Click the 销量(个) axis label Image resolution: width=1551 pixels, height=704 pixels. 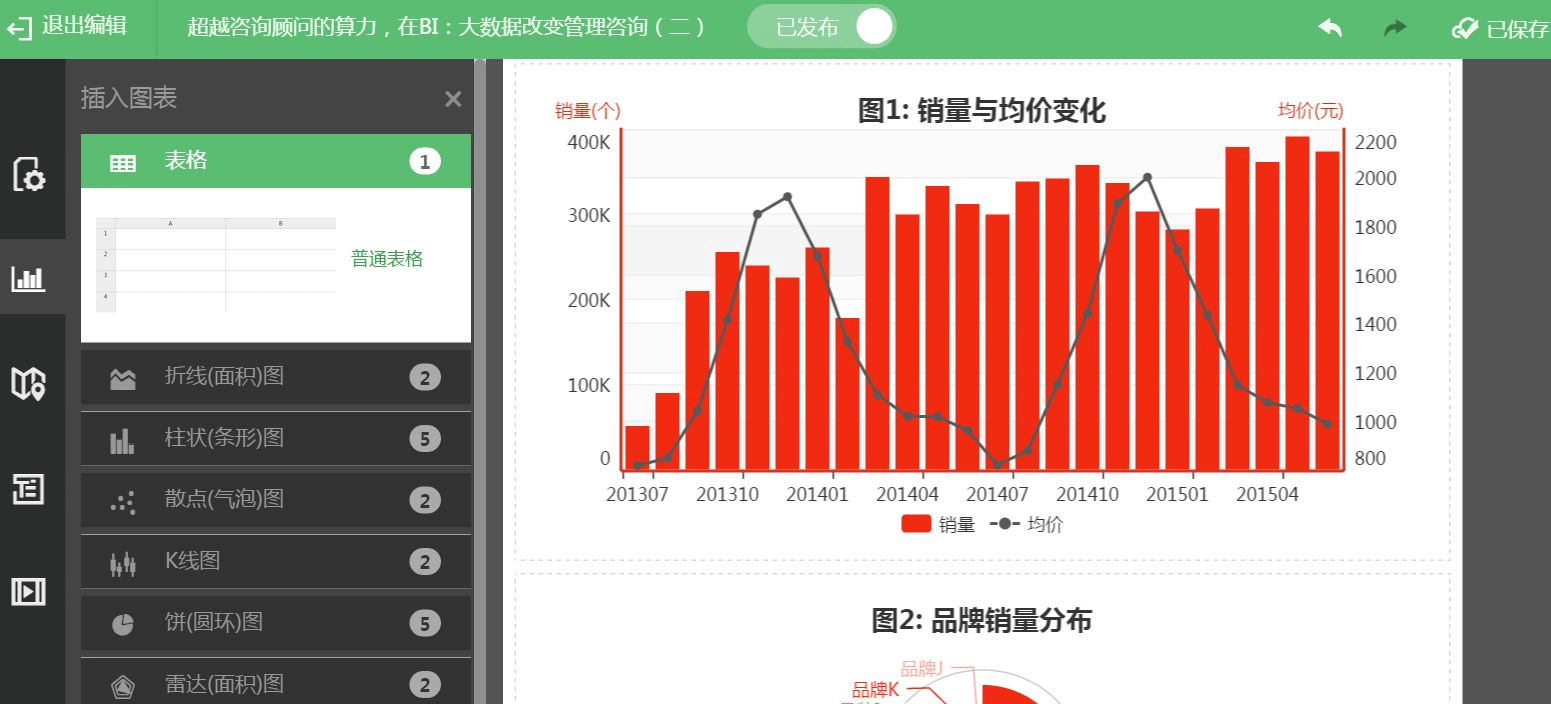[588, 111]
